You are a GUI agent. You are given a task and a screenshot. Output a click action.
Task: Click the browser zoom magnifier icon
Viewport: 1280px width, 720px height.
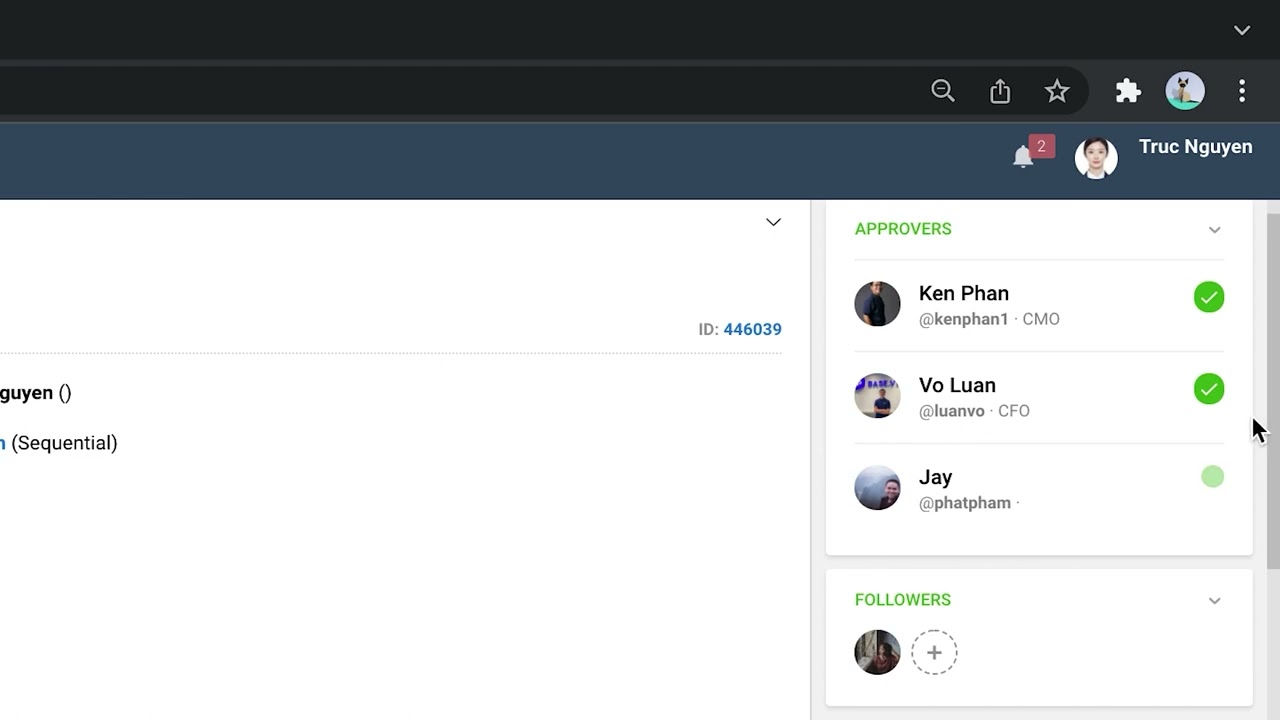943,91
